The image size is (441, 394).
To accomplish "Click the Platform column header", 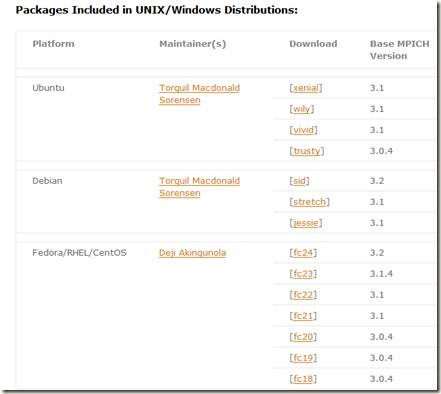I will tap(53, 44).
